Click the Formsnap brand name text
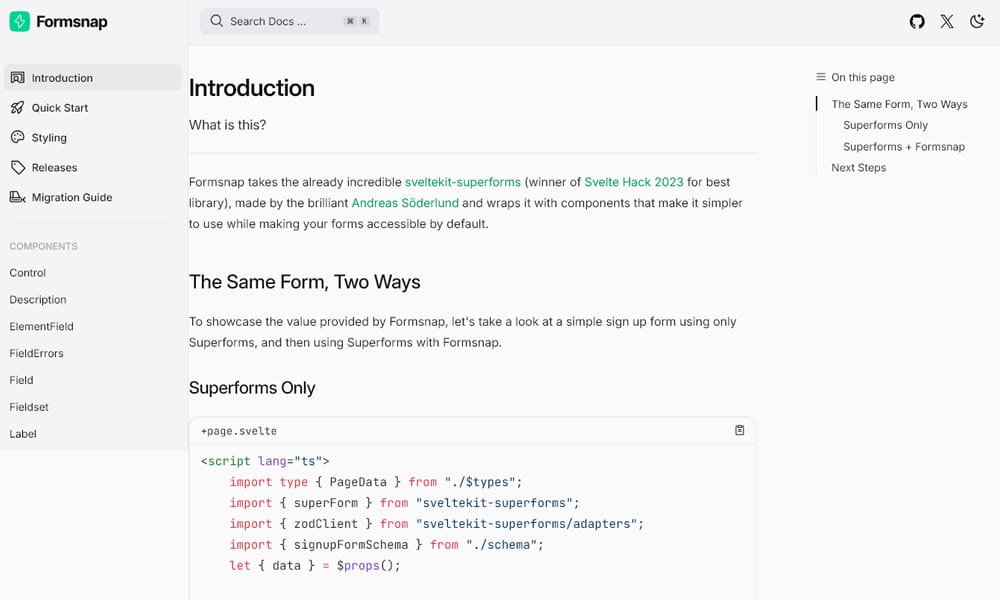Viewport: 1000px width, 600px height. tap(71, 22)
